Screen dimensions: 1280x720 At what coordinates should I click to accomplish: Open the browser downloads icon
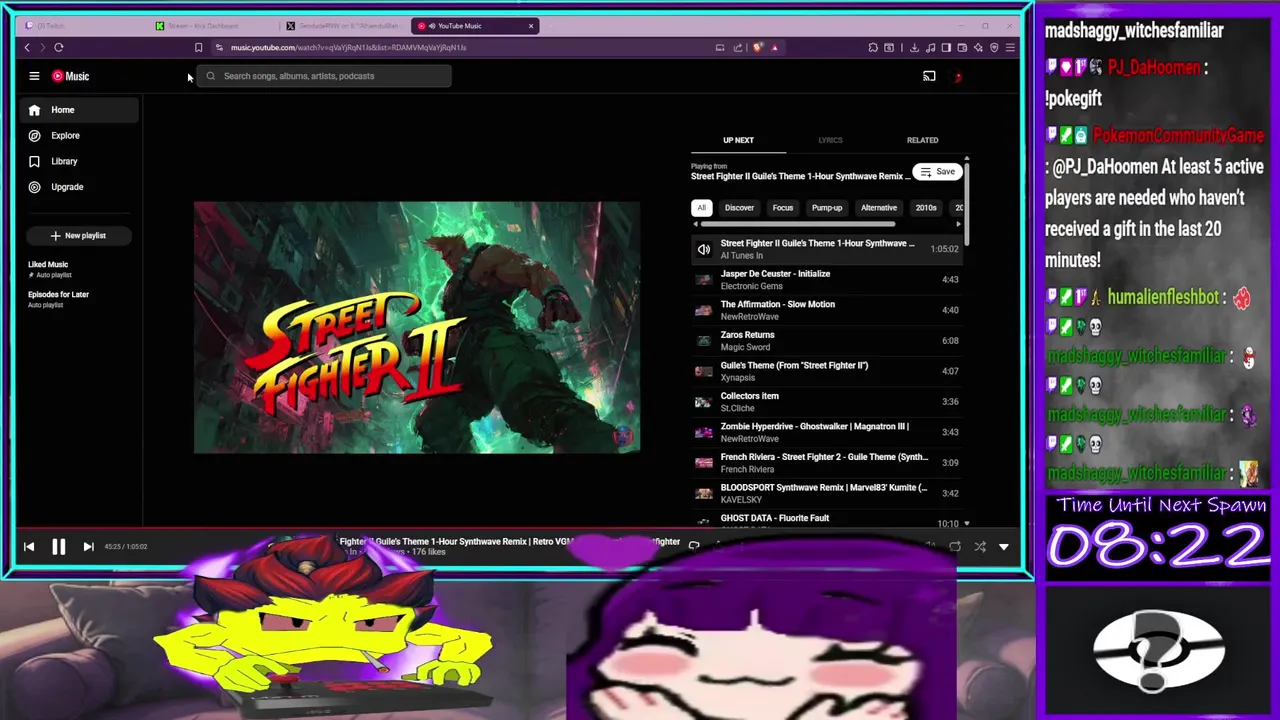914,47
